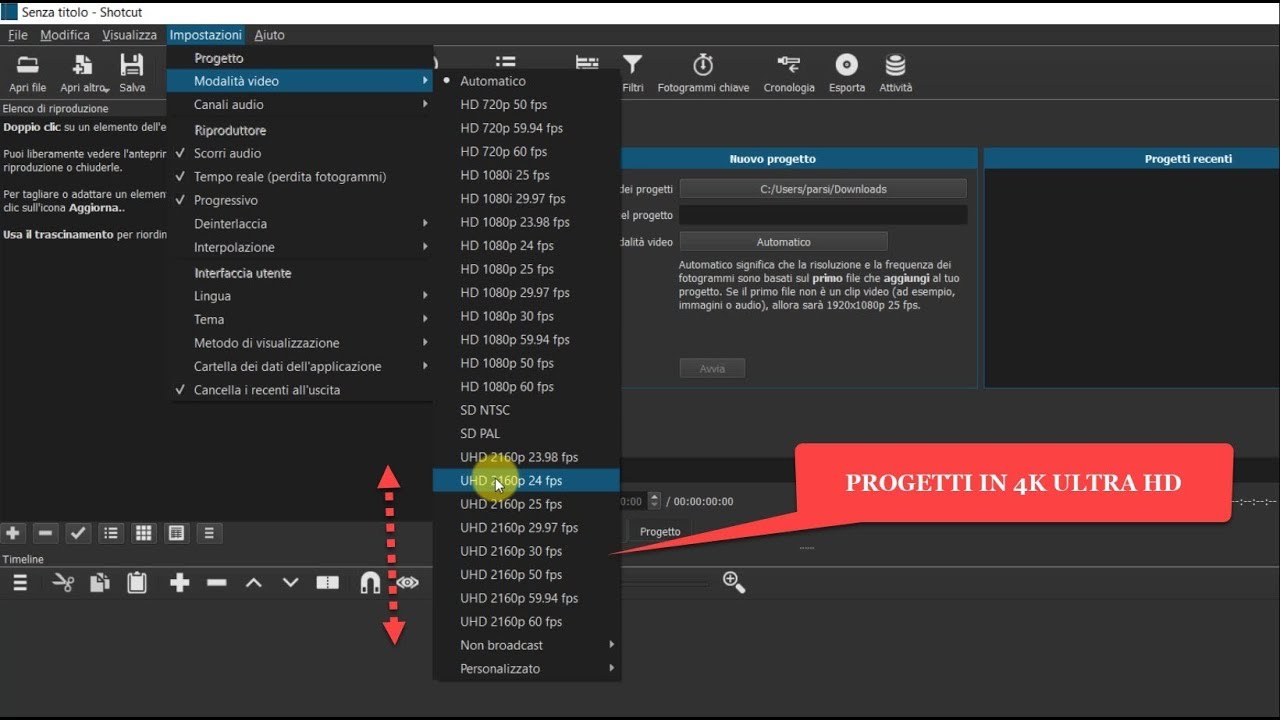The width and height of the screenshot is (1280, 720).
Task: Expand the Personalizzato submenu
Action: (x=527, y=669)
